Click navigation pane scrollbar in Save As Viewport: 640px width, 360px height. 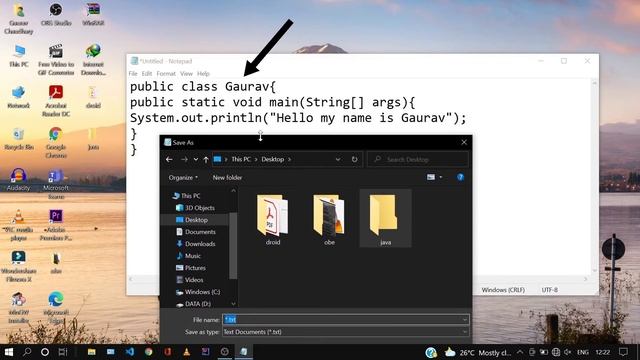tap(233, 247)
